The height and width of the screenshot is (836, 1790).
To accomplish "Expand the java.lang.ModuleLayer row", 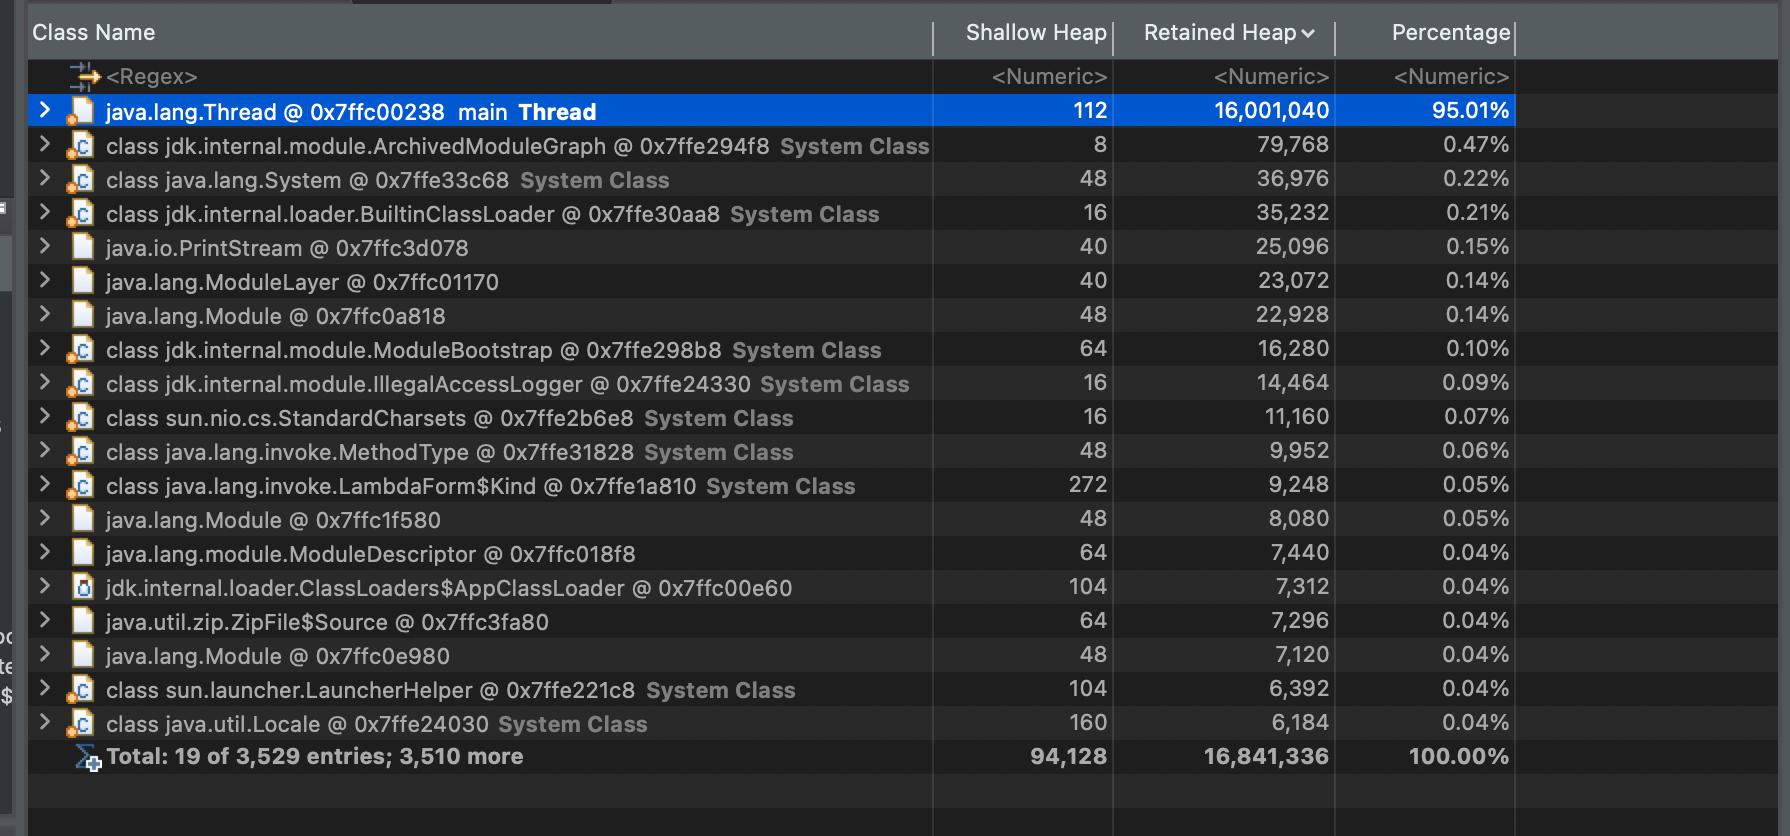I will click(45, 281).
